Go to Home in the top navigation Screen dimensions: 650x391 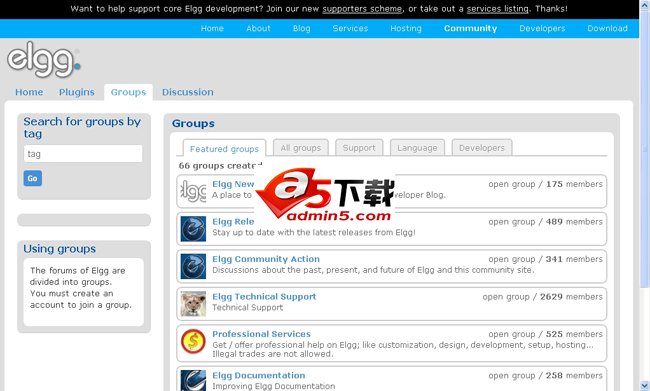pyautogui.click(x=212, y=28)
